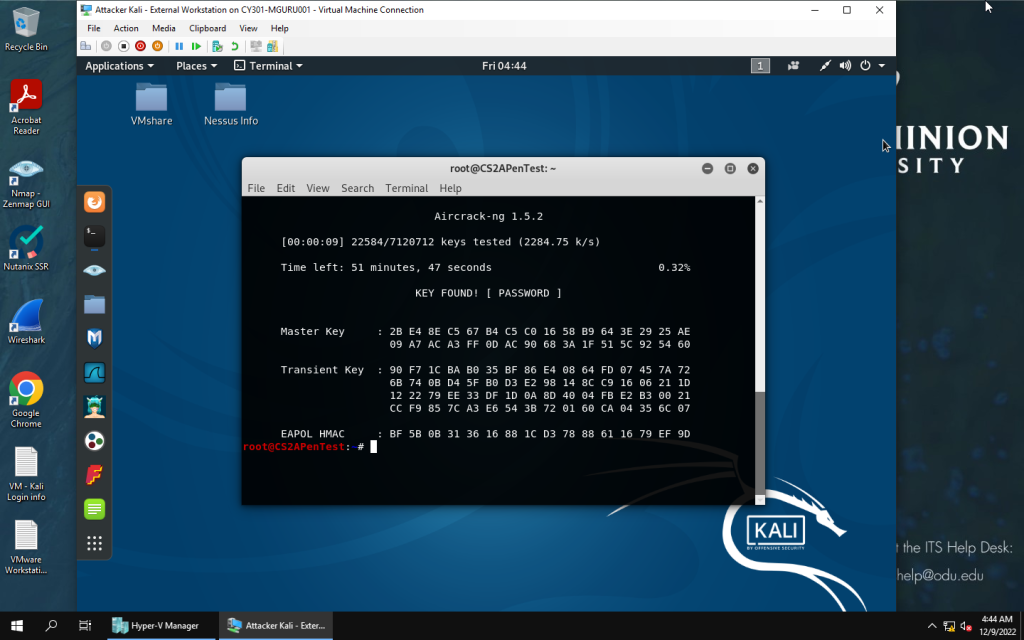Open Maltego from the Kali dock
The width and height of the screenshot is (1024, 640).
pyautogui.click(x=95, y=441)
